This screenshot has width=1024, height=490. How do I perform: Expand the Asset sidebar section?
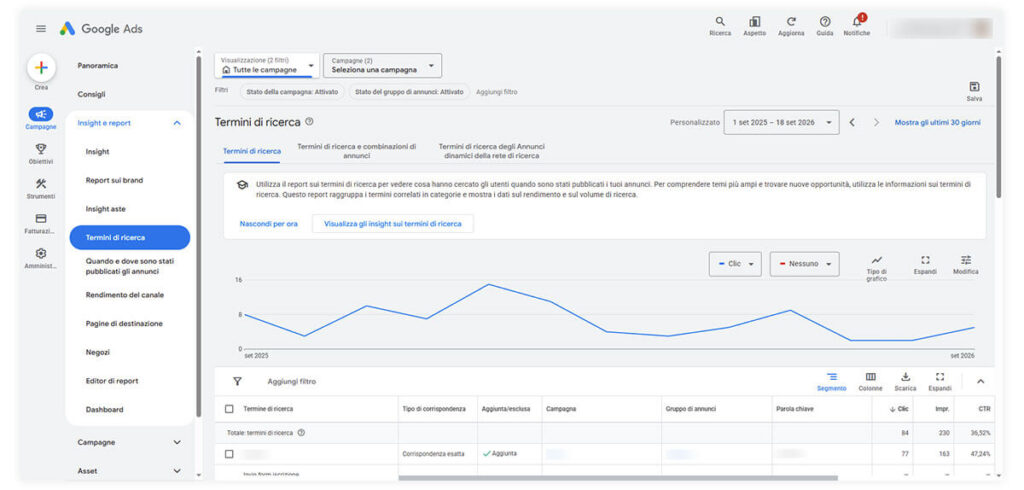pos(177,470)
